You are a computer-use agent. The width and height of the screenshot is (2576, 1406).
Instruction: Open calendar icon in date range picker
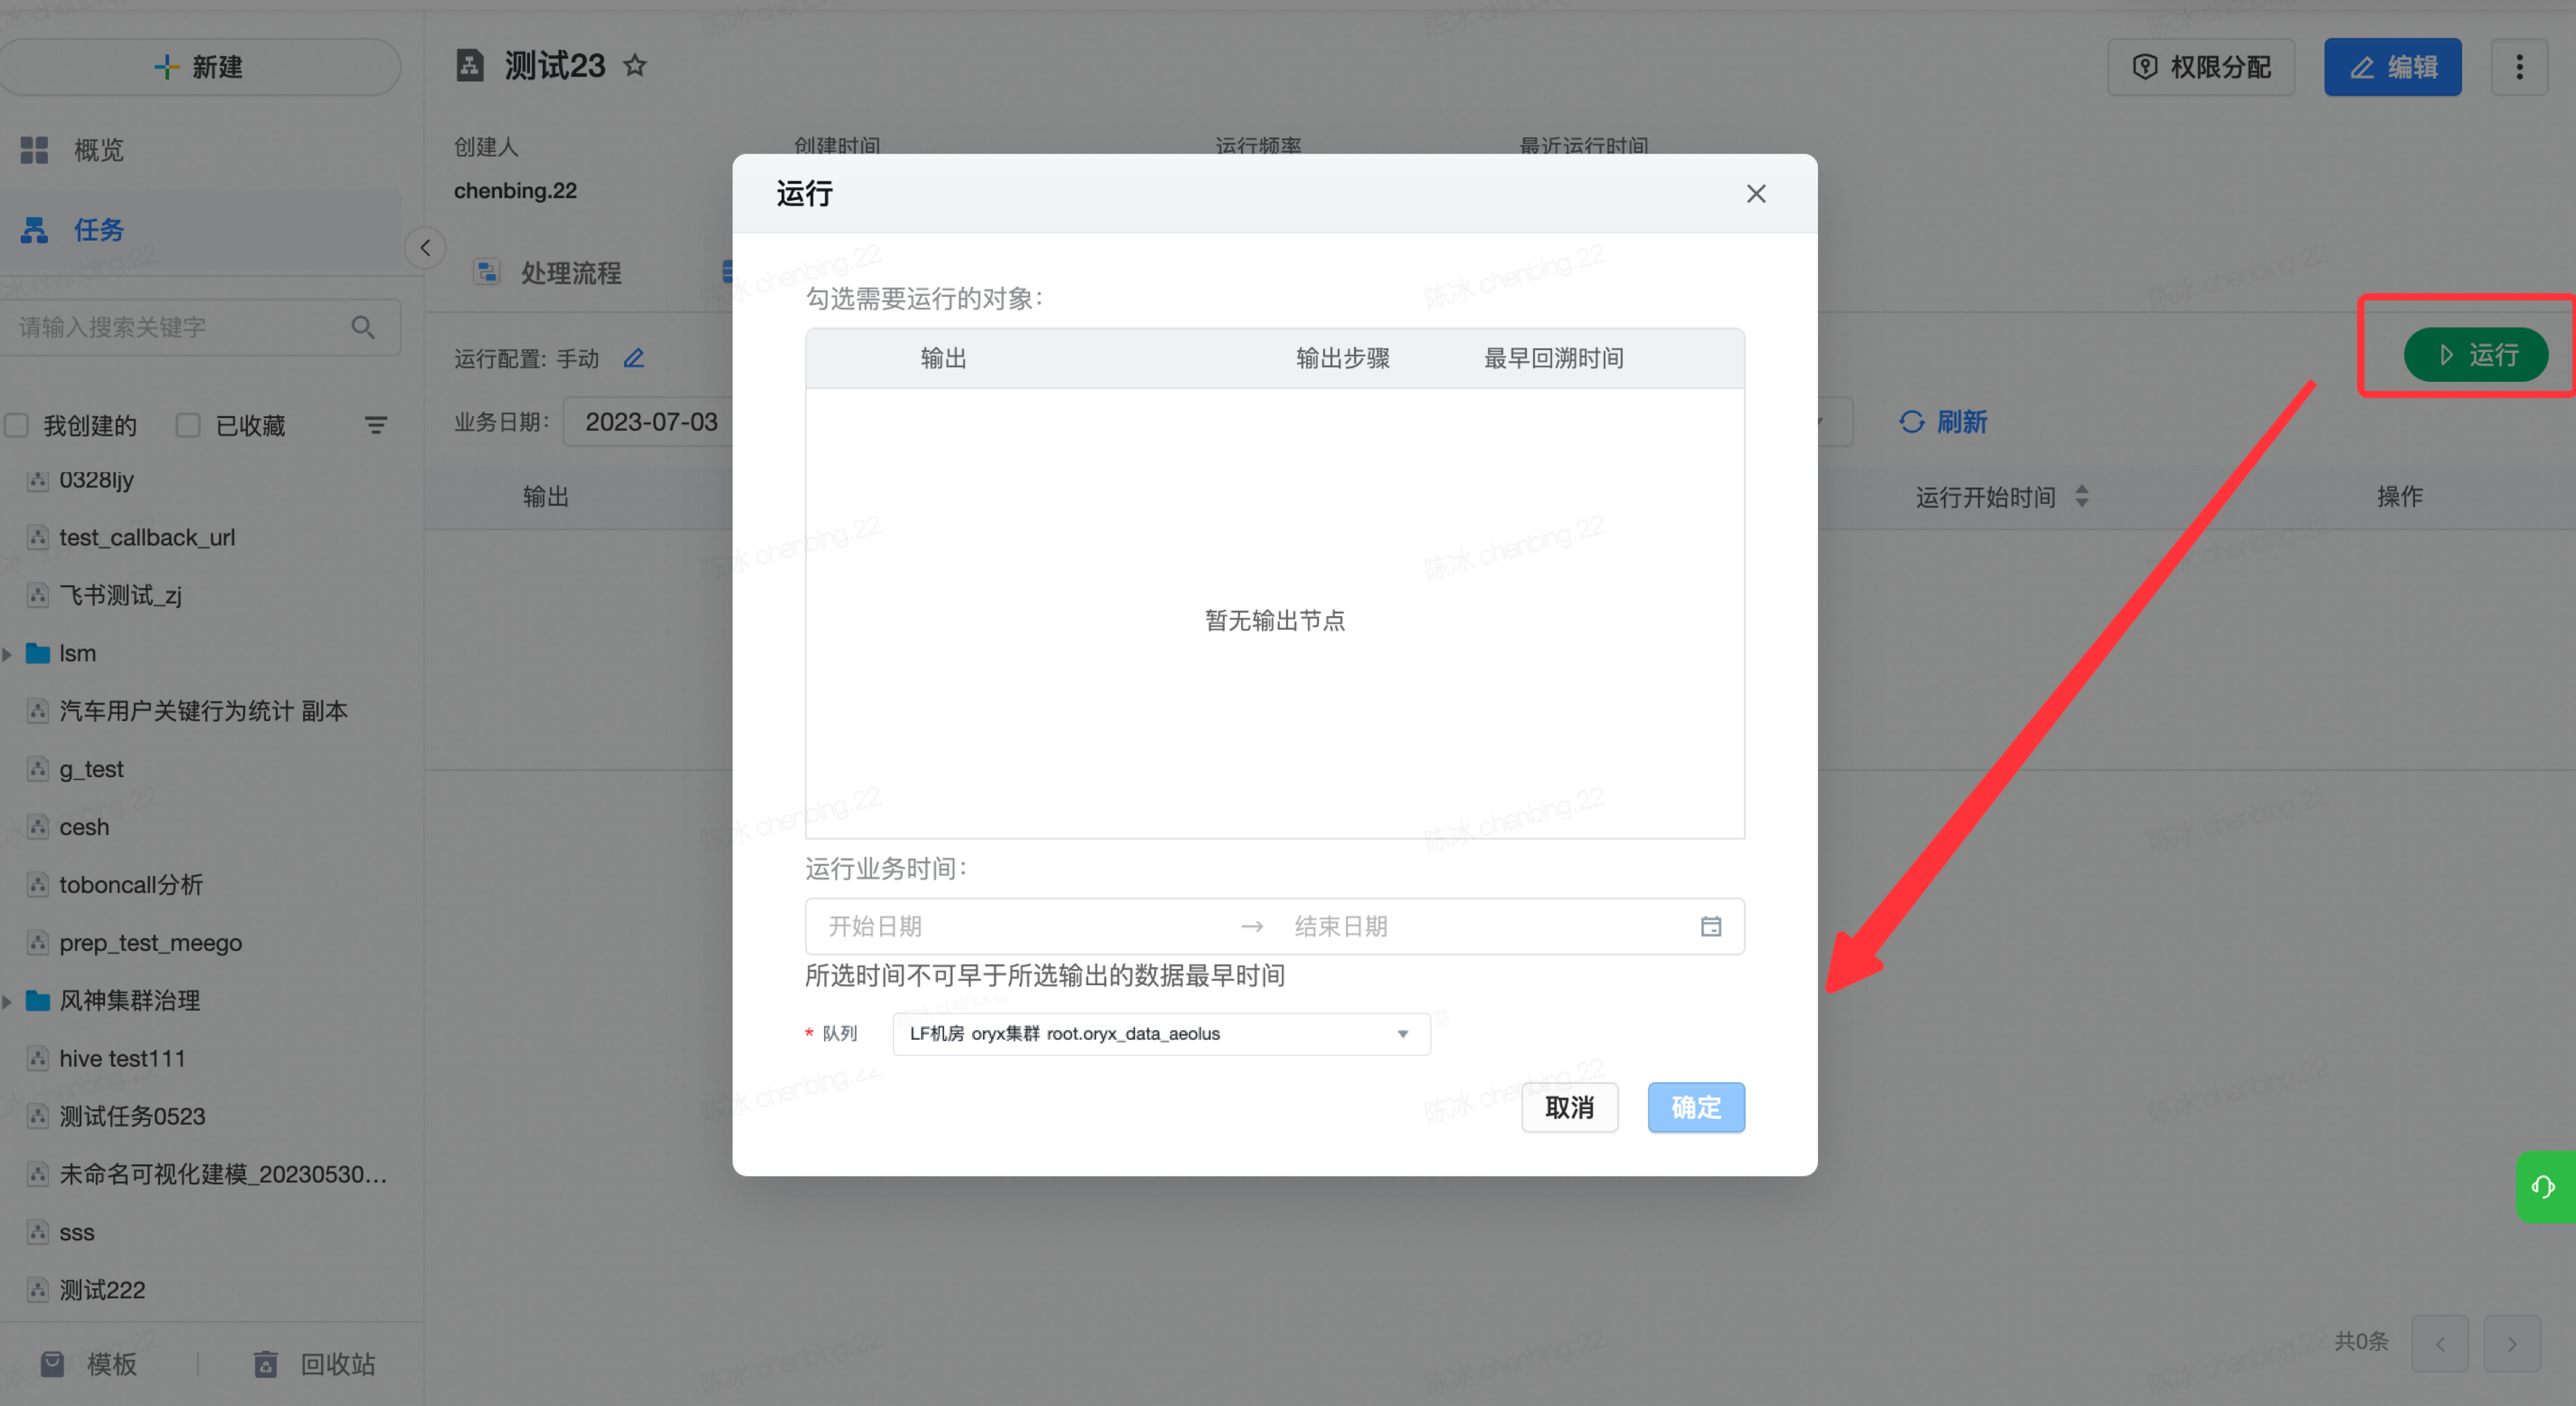point(1711,926)
